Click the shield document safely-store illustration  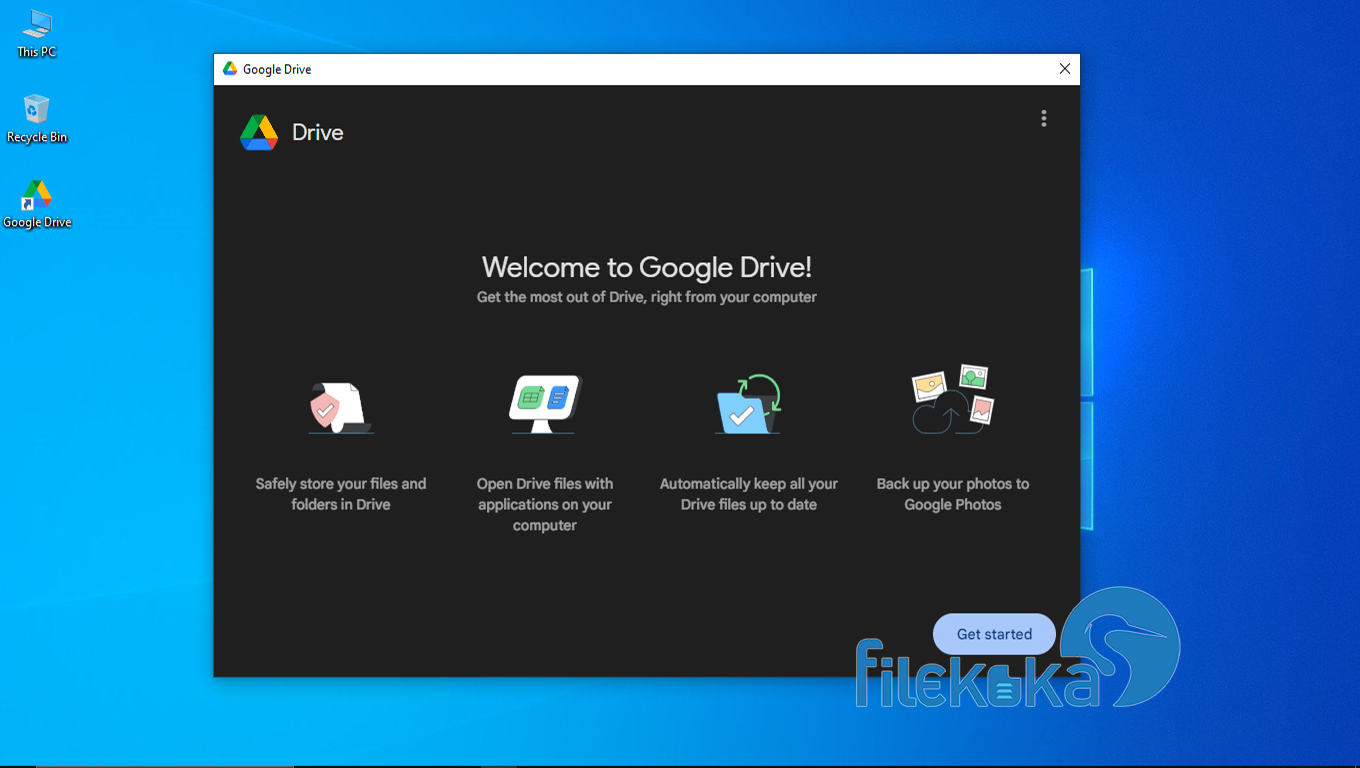[x=340, y=406]
